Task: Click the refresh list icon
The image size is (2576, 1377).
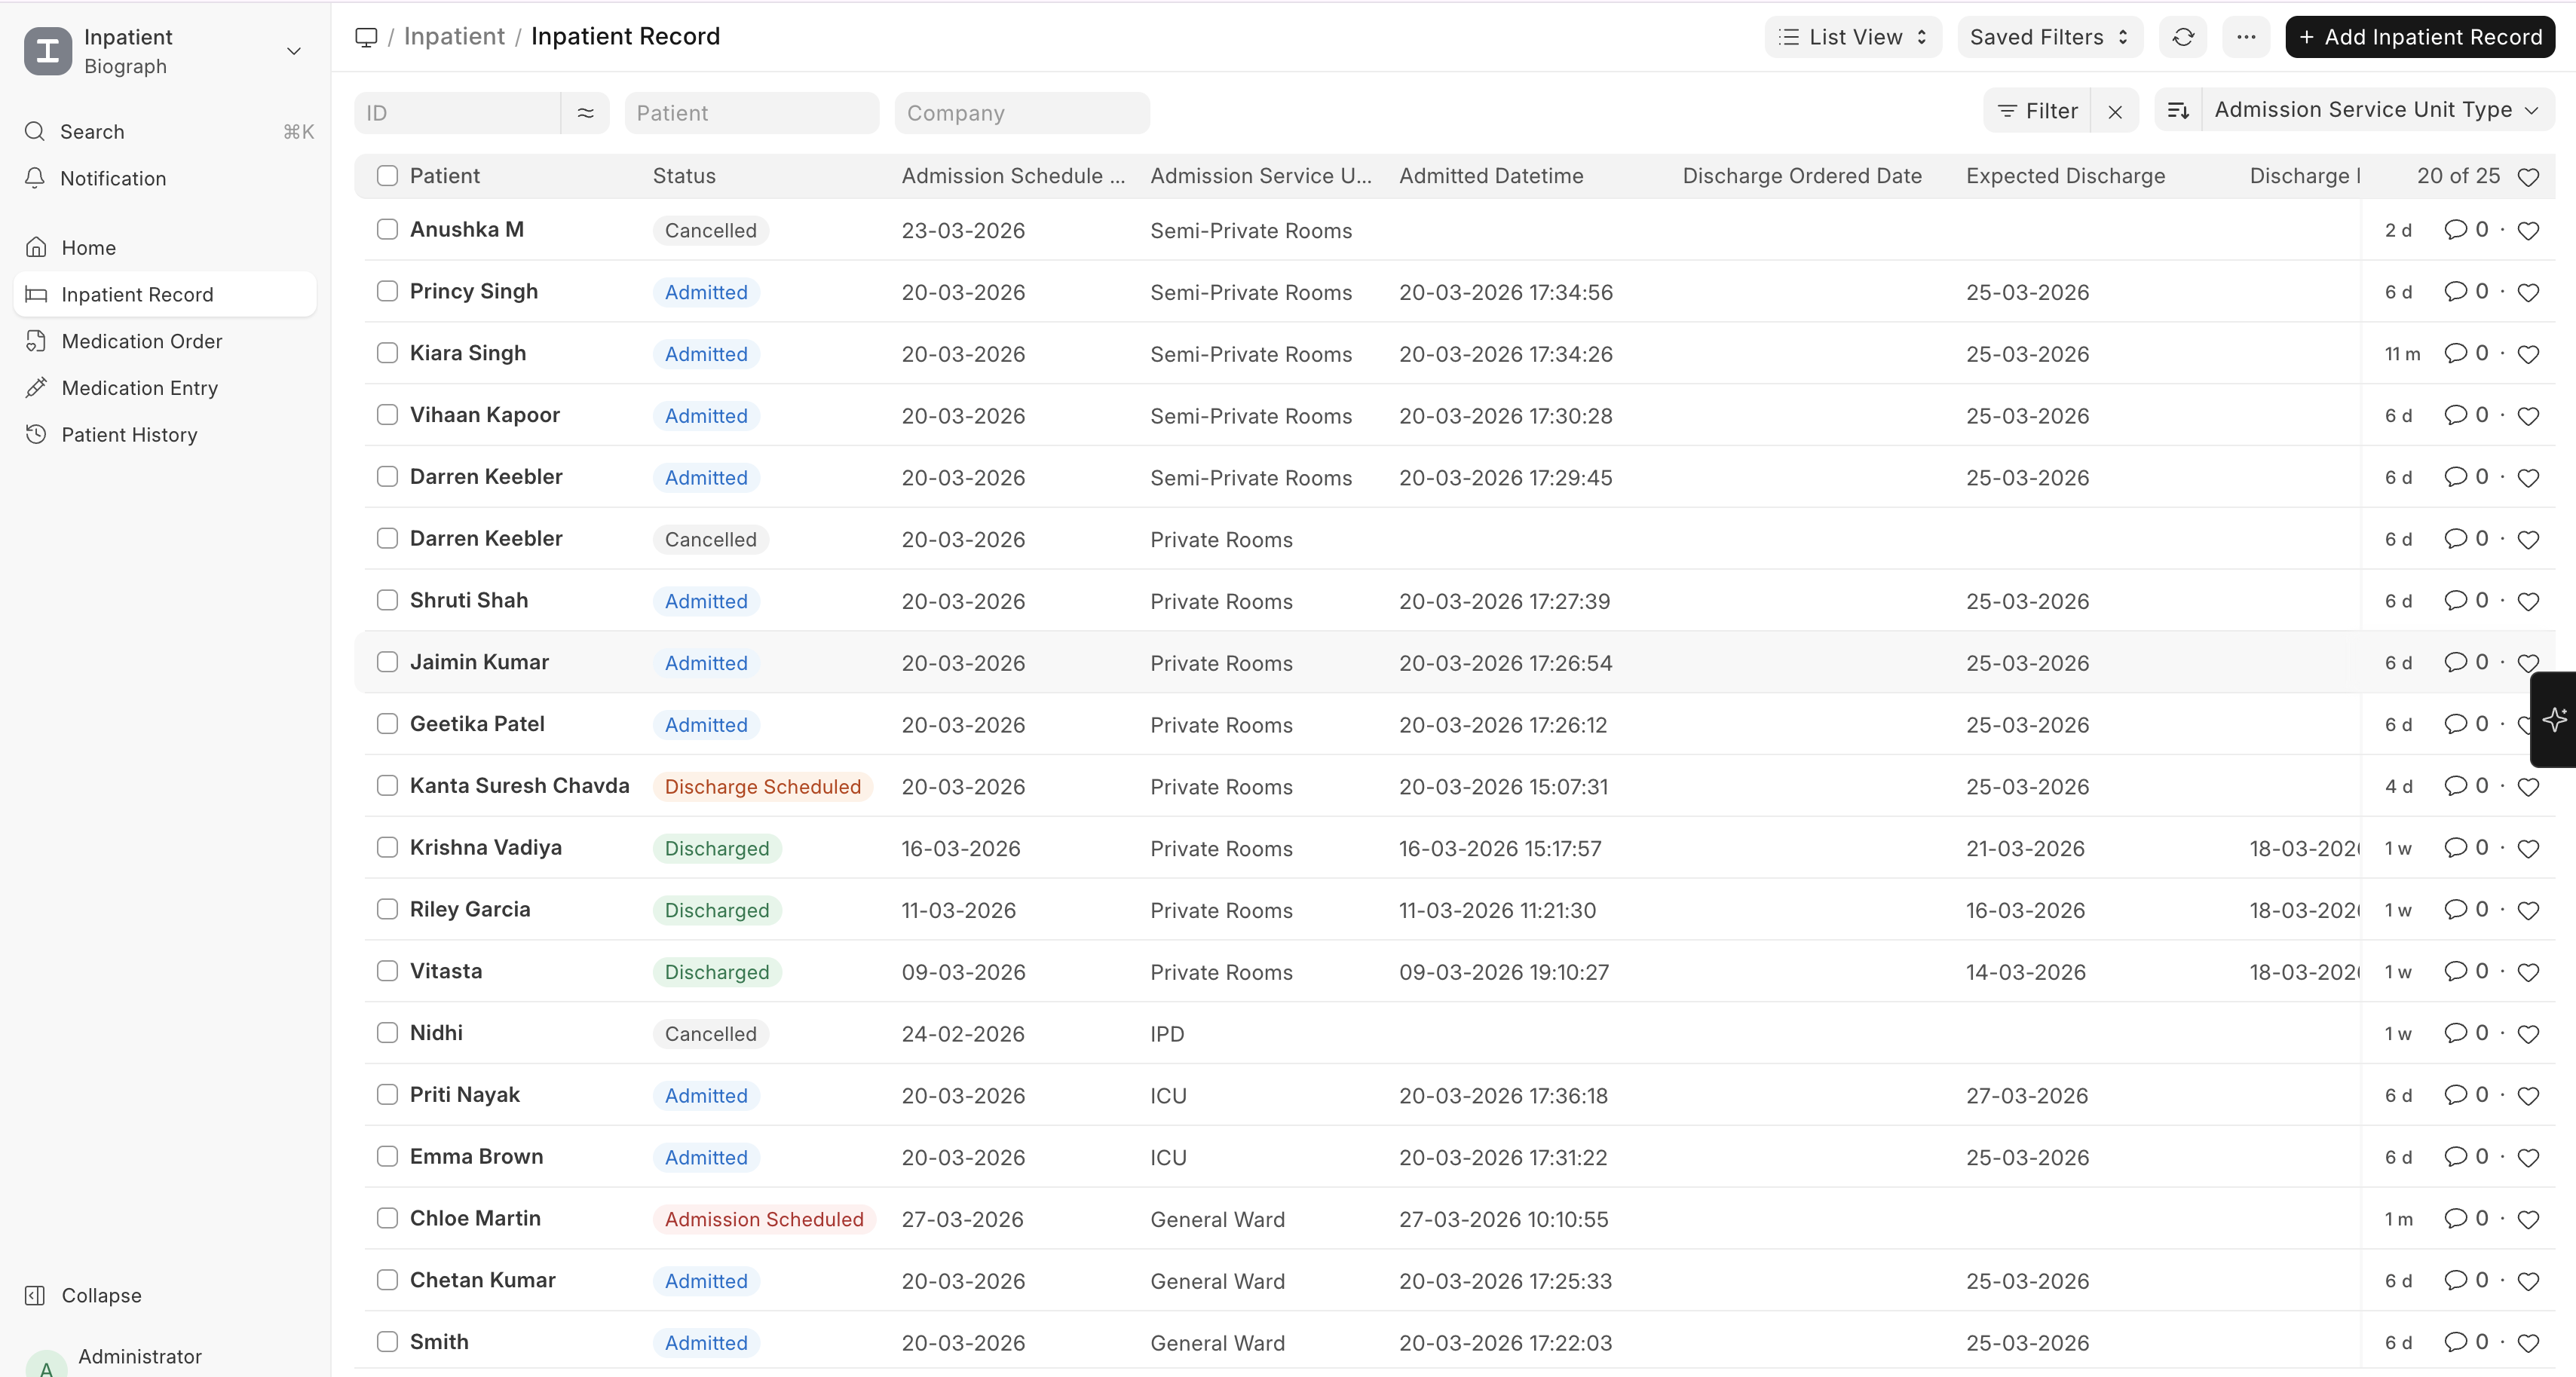Action: click(2183, 37)
